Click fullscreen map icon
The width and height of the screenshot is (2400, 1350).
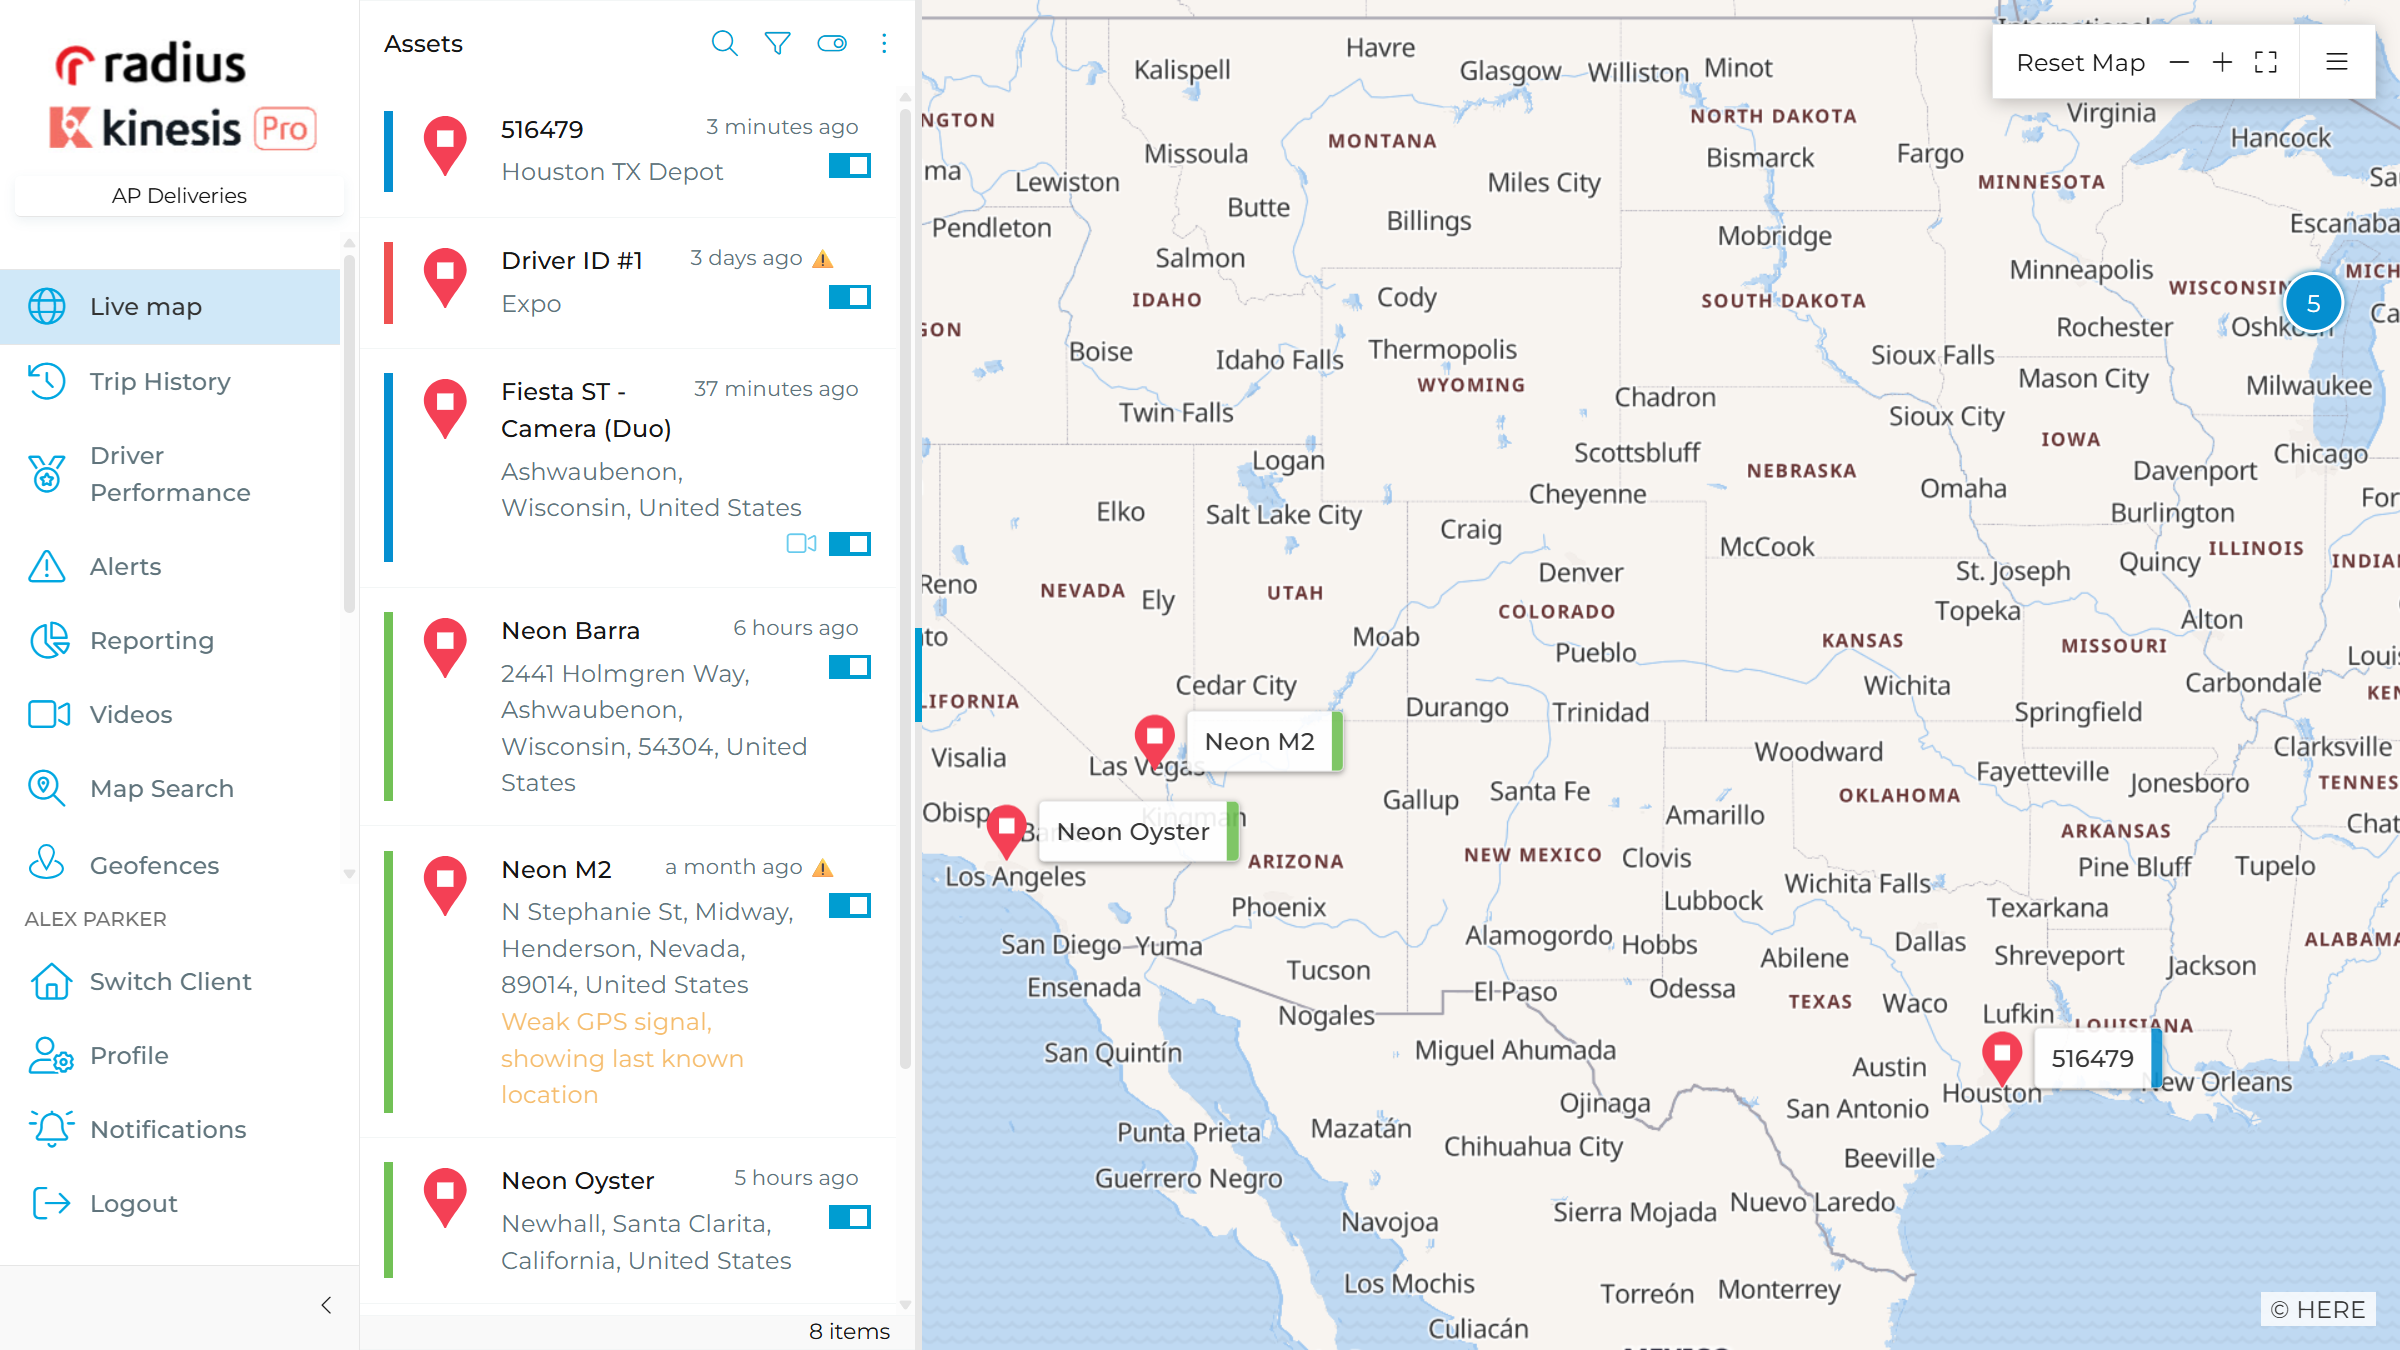(x=2266, y=62)
